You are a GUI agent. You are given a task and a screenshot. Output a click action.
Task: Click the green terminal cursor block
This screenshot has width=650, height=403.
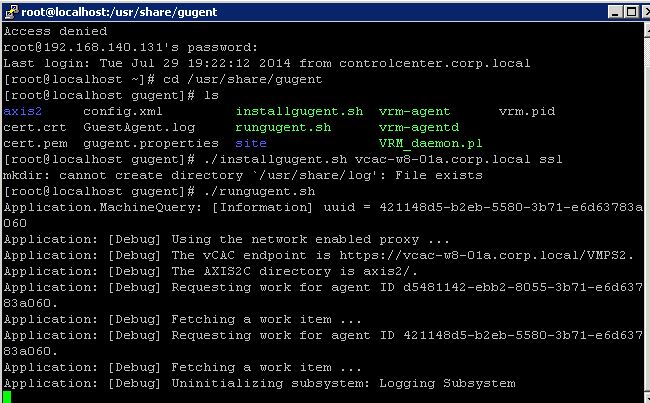tap(7, 397)
